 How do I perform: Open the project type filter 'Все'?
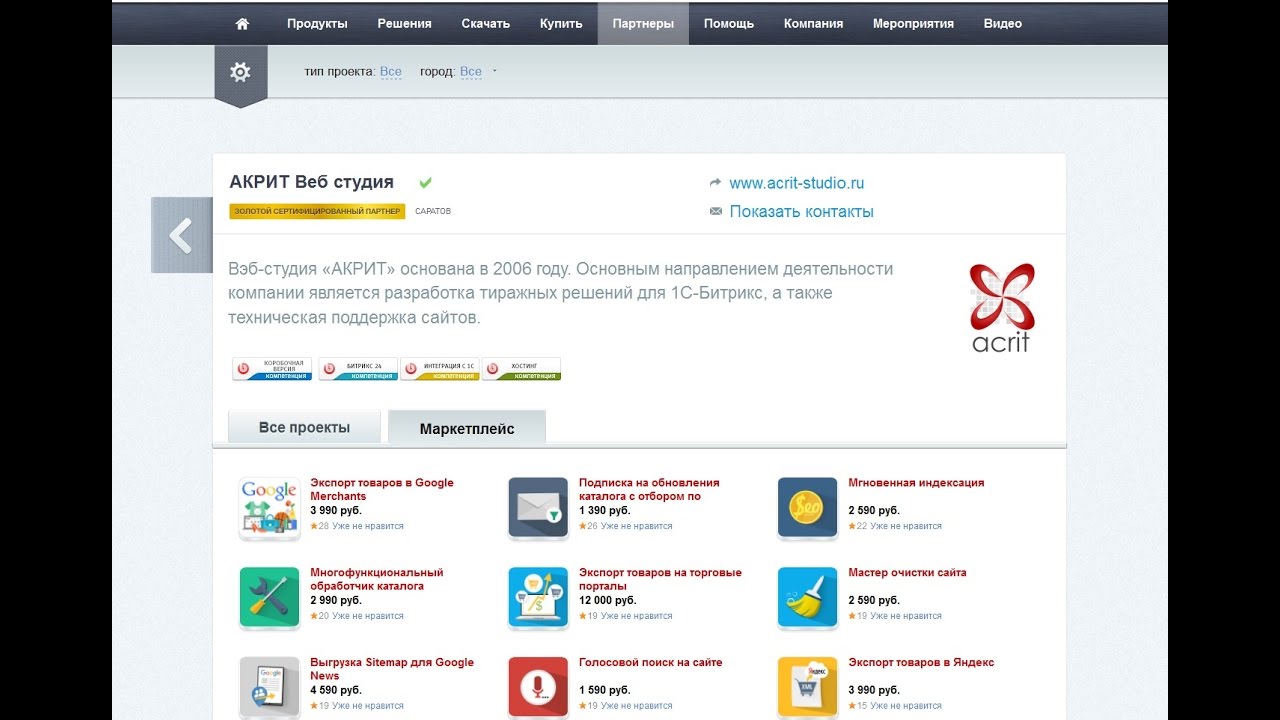(391, 72)
